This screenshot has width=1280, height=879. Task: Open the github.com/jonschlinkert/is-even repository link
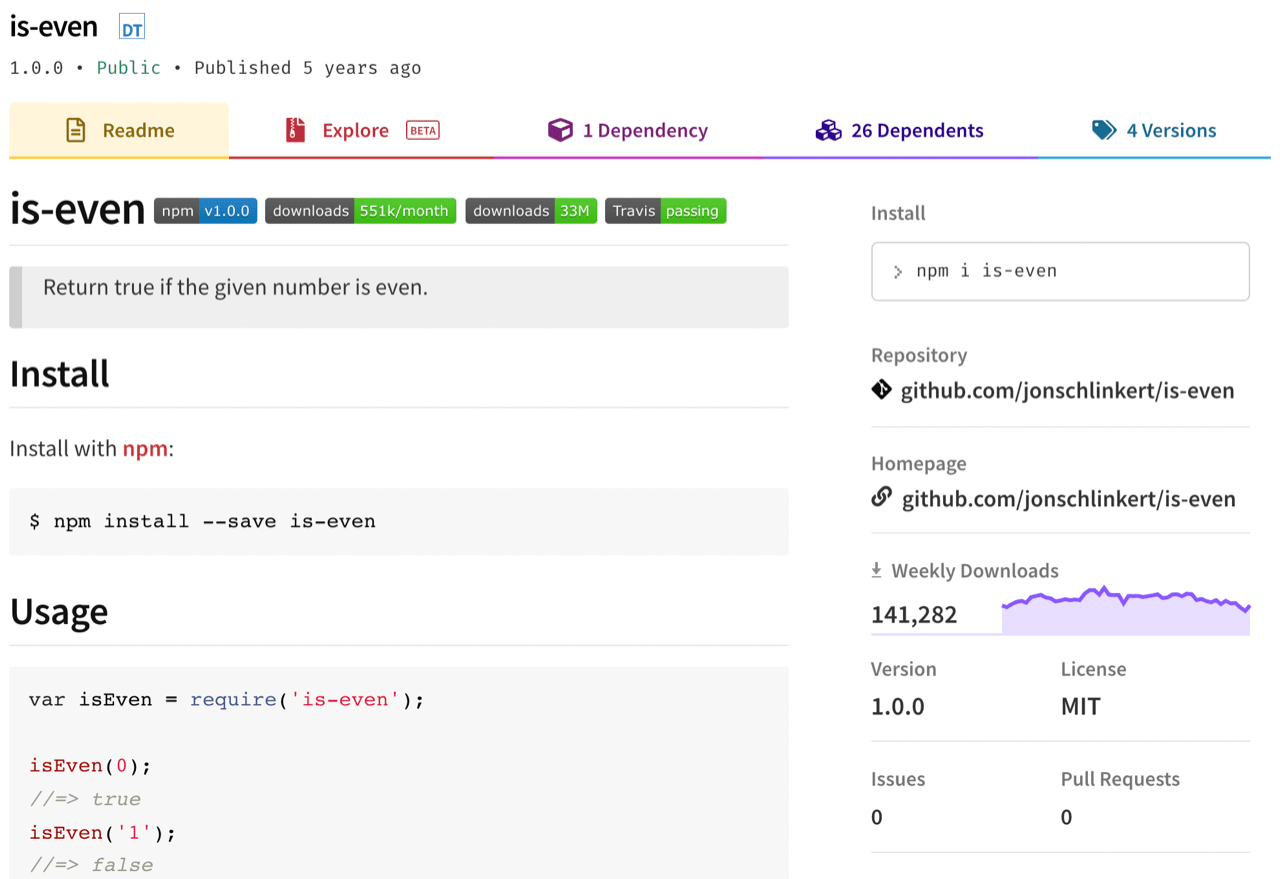1069,390
